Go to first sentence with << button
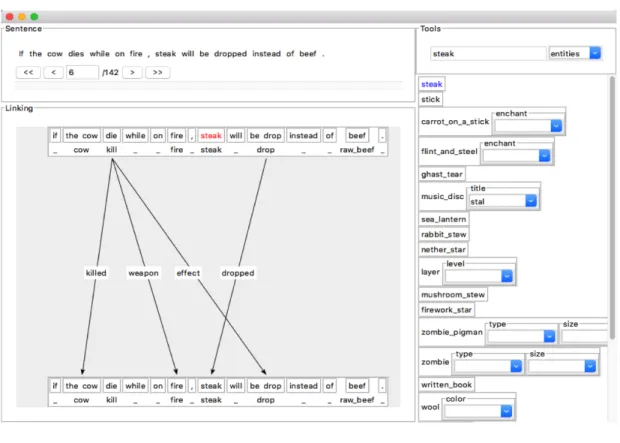Viewport: 620px width, 443px height. coord(28,72)
